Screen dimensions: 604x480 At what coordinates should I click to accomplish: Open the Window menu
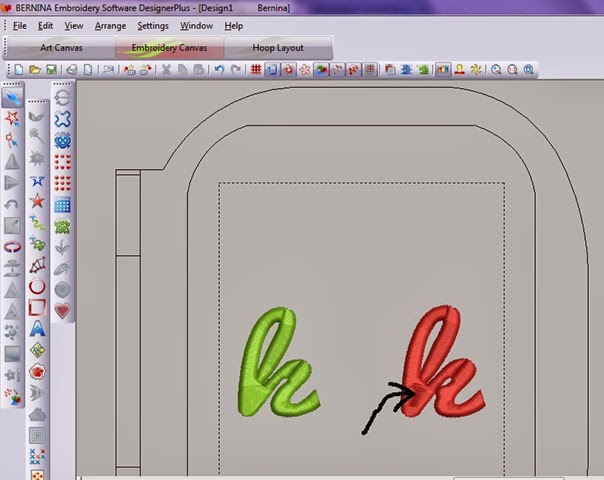[196, 26]
